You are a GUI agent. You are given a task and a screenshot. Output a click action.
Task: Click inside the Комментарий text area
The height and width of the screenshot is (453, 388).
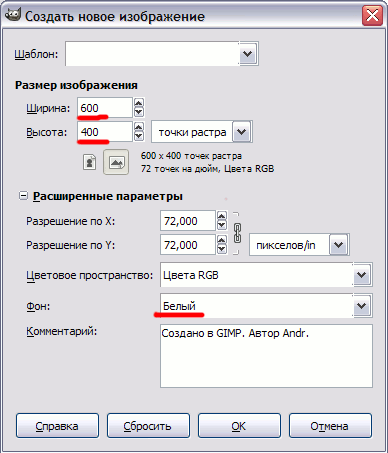coord(266,356)
